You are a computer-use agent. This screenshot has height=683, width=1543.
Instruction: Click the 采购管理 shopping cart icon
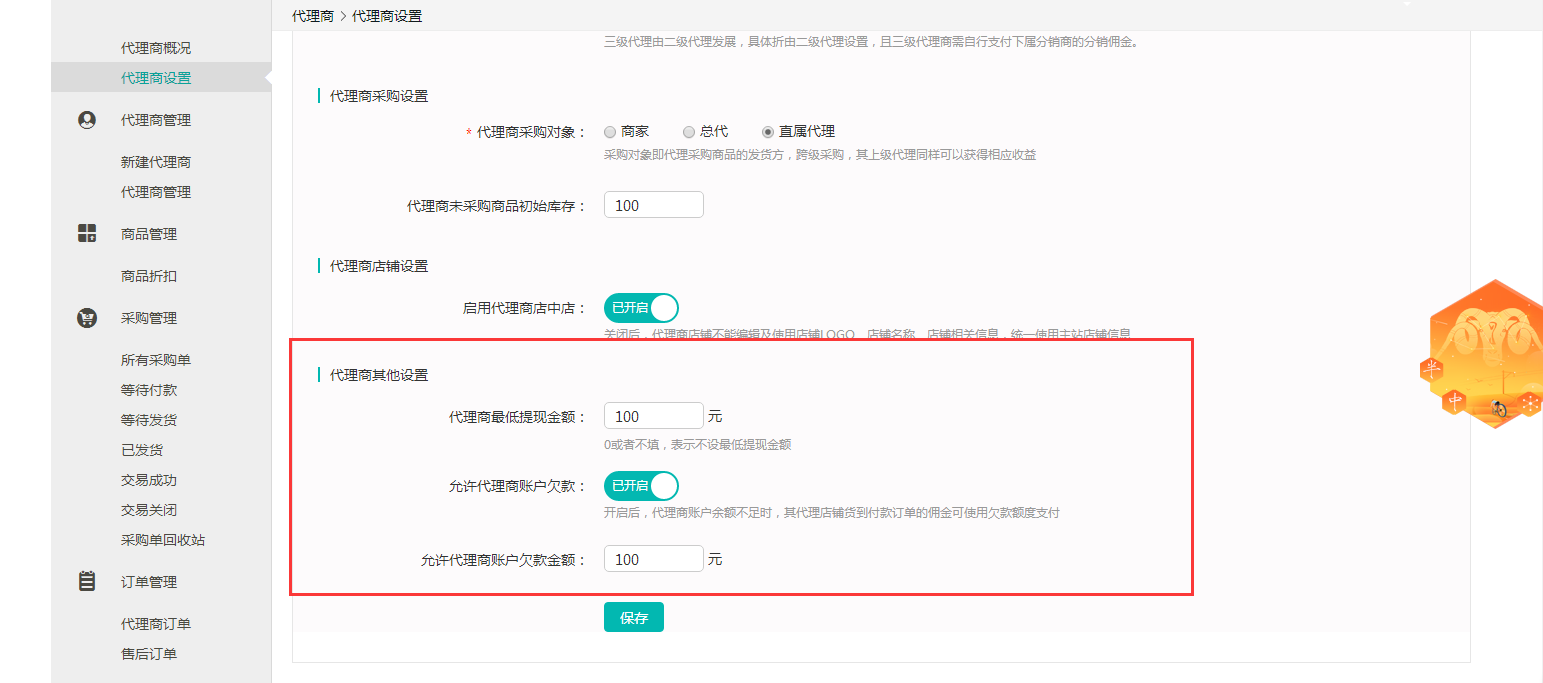pyautogui.click(x=87, y=318)
